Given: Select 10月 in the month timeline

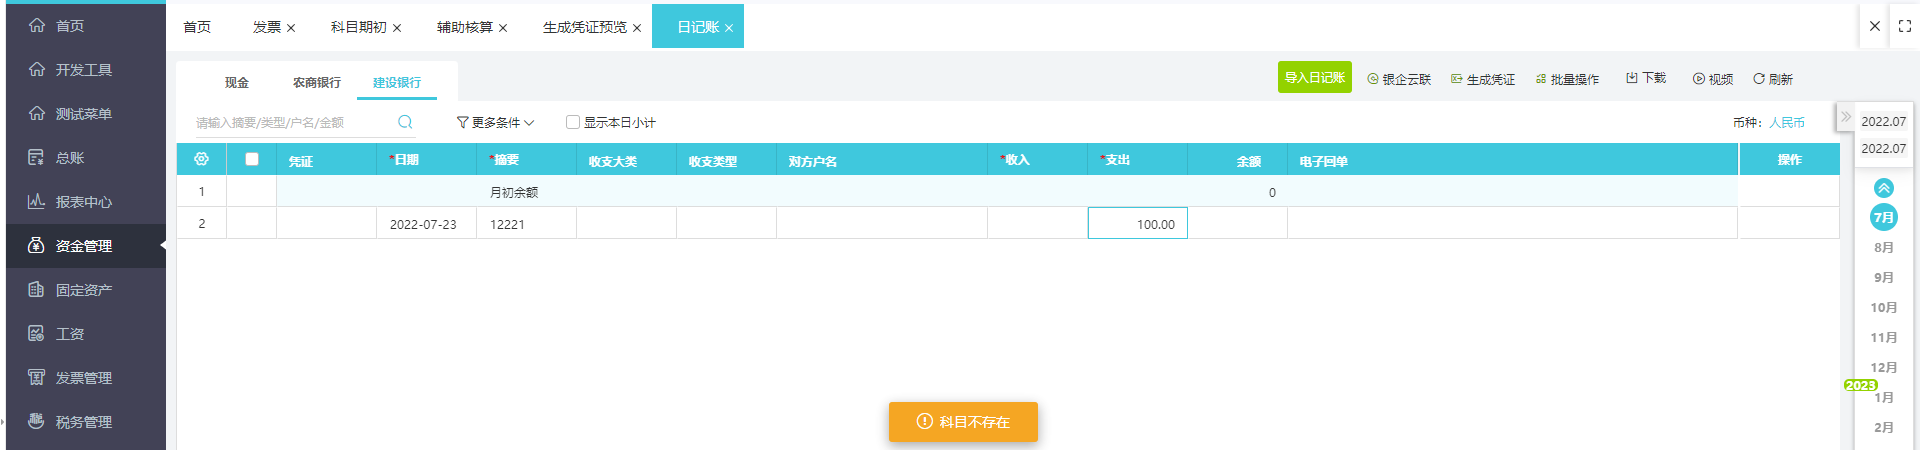Looking at the screenshot, I should (1883, 307).
